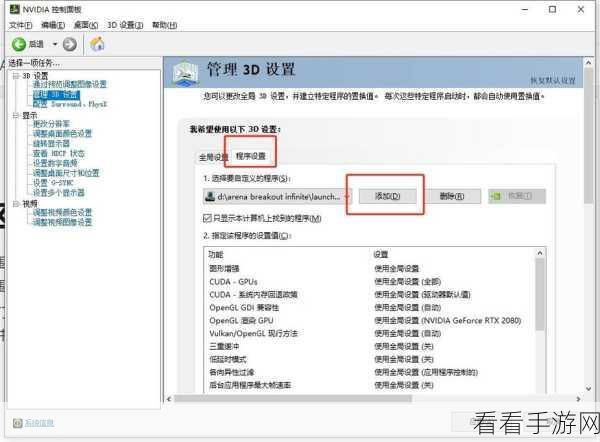Open 通过预览调整图像设置 in the task tree
Screen dimensions: 600x442
point(70,85)
